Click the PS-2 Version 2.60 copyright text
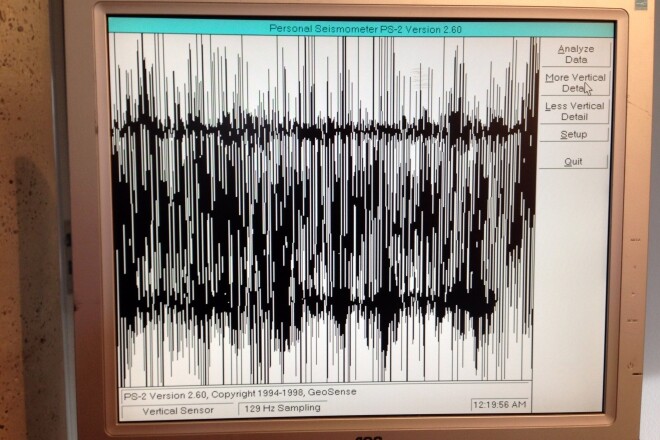This screenshot has height=440, width=660. point(240,394)
